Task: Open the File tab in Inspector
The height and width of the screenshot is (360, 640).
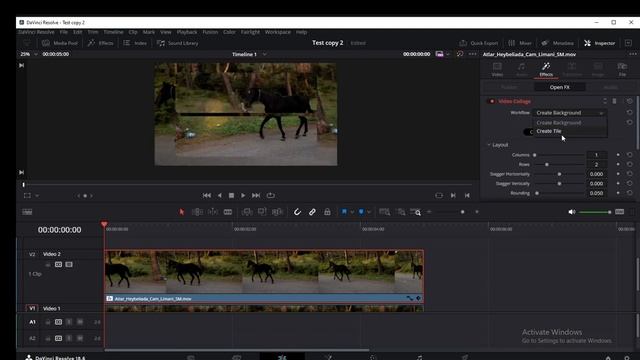Action: [622, 69]
